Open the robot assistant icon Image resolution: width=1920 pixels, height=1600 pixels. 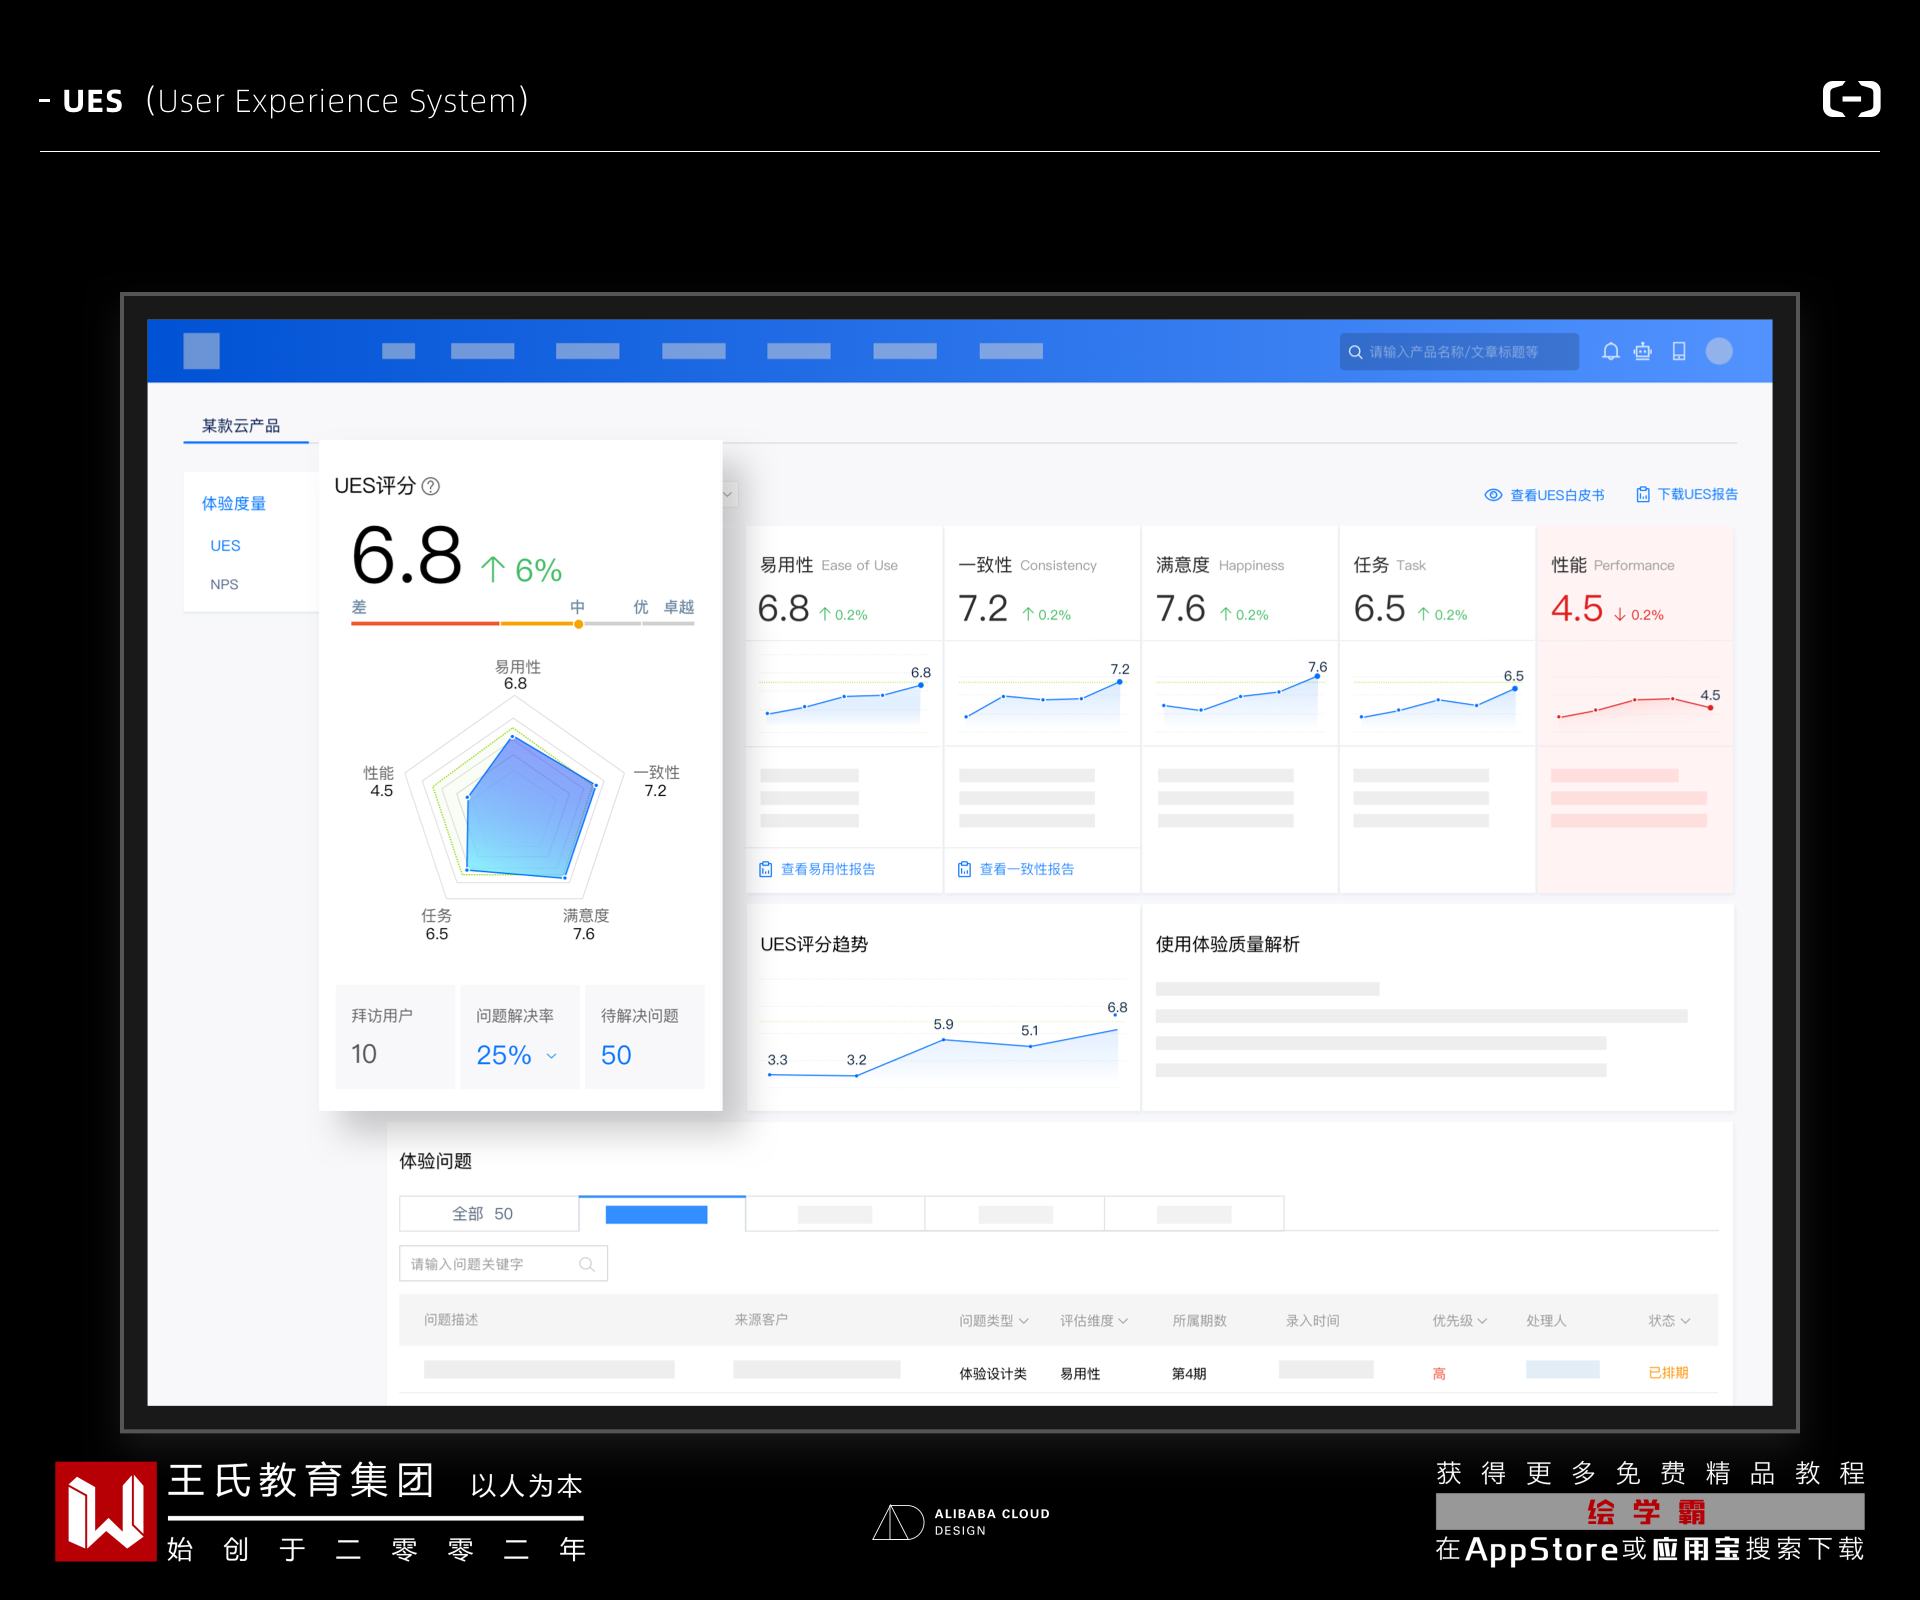(1643, 351)
